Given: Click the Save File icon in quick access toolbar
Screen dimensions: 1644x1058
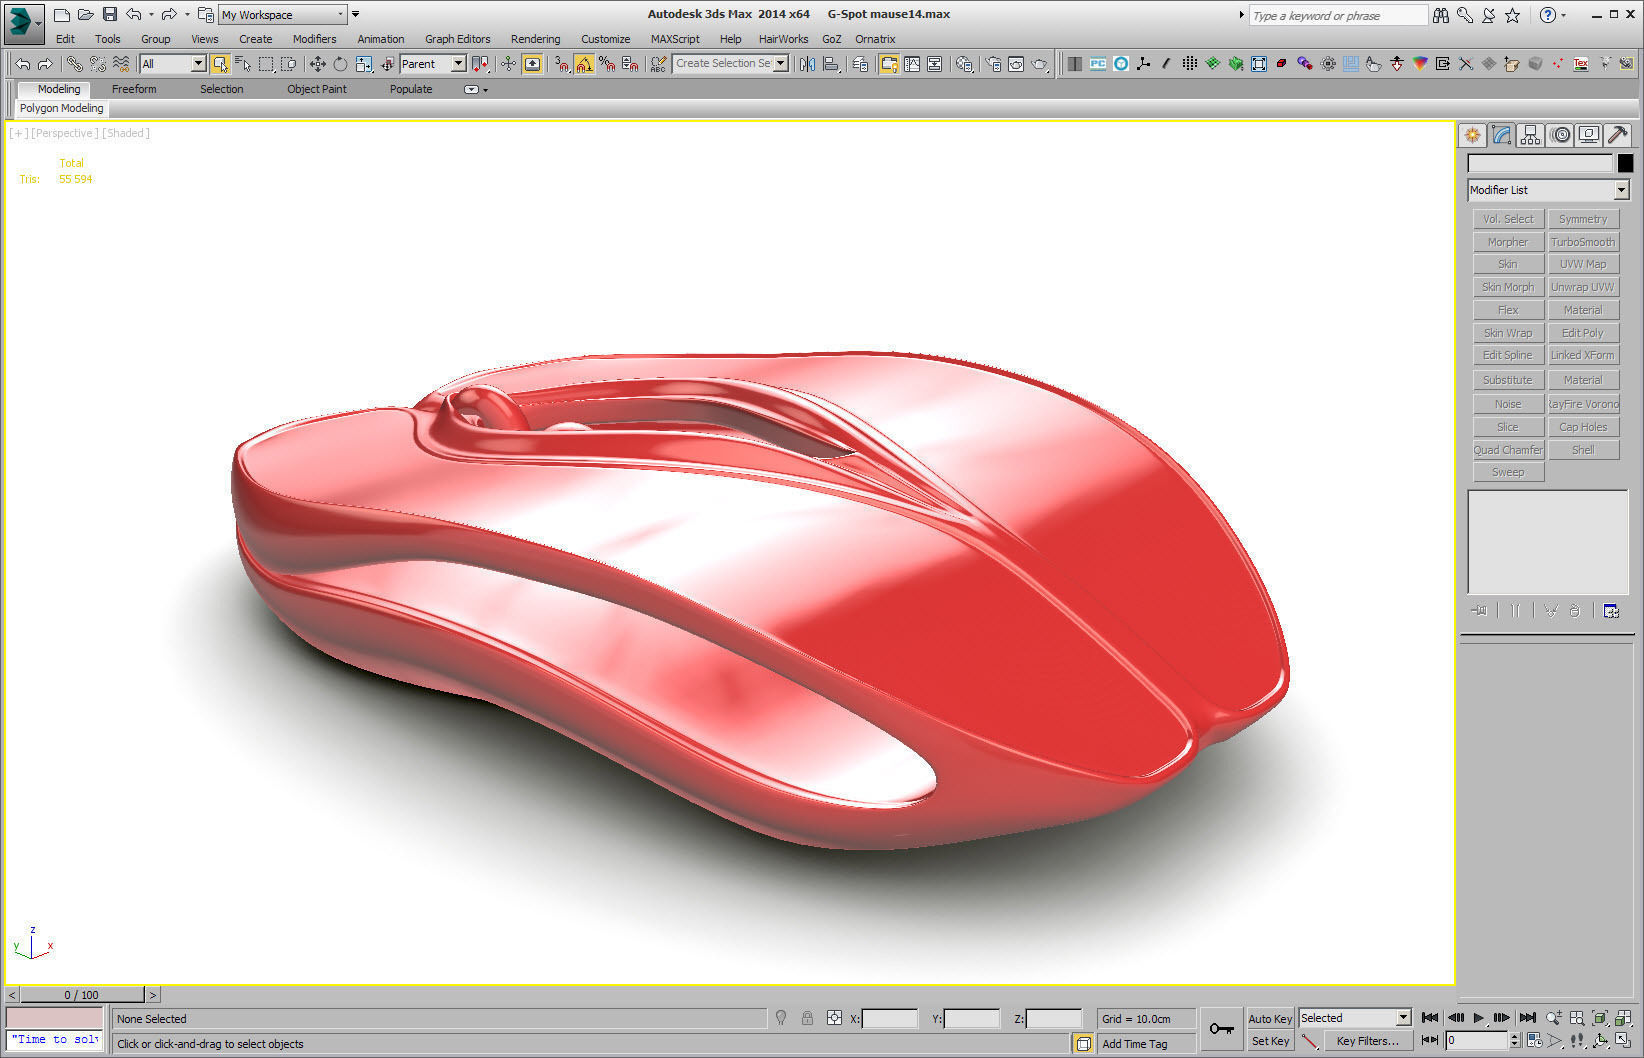Looking at the screenshot, I should click(x=110, y=15).
